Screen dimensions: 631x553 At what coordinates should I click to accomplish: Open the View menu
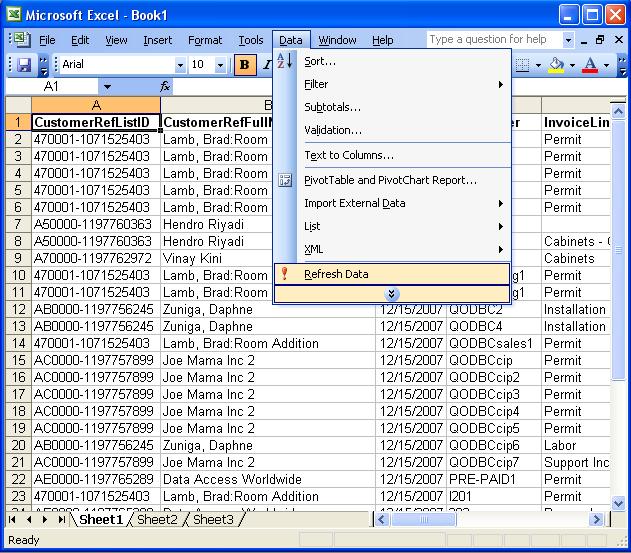point(116,40)
